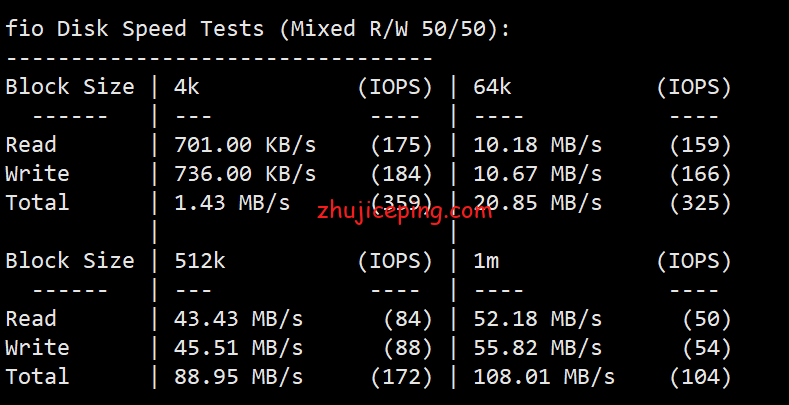The width and height of the screenshot is (789, 405).
Task: Click the 736.00 KB/s write value
Action: click(245, 174)
